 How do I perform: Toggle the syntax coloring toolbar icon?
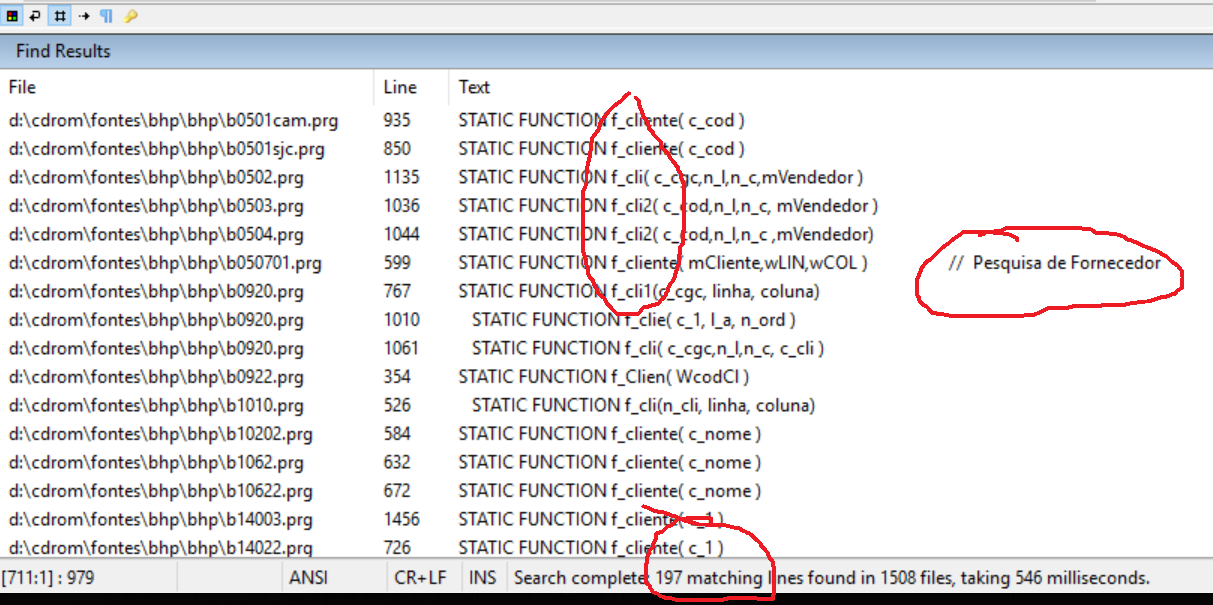(x=13, y=16)
